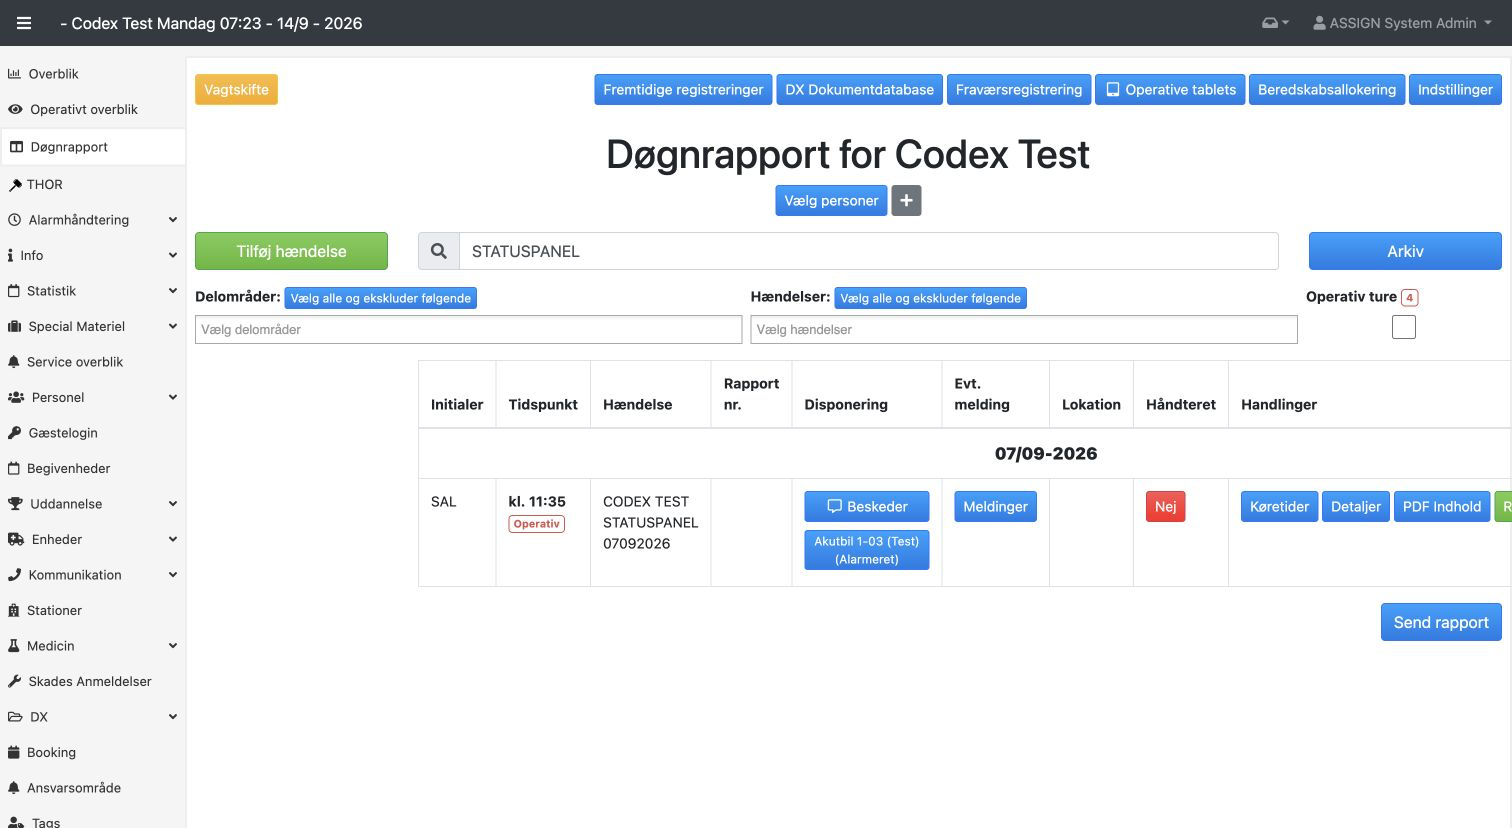Expand the Statistik submenu chevron
This screenshot has height=828, width=1512.
[x=173, y=291]
